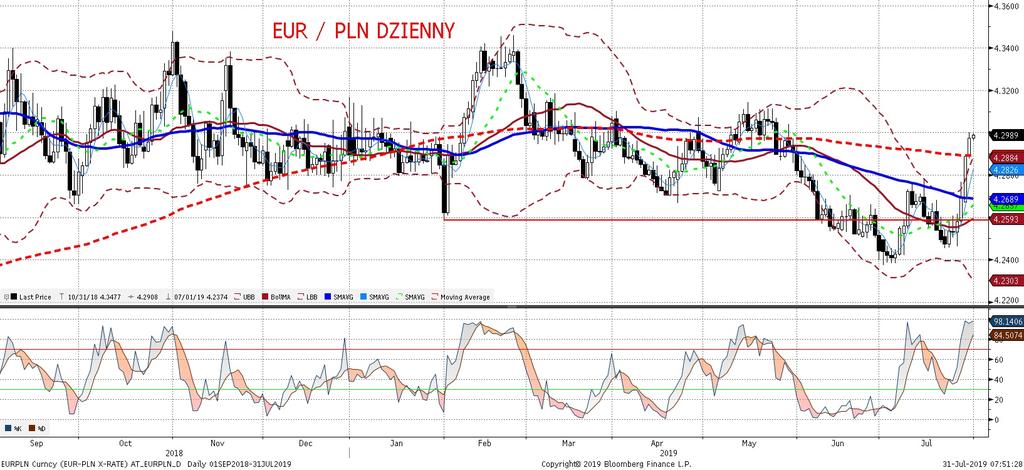The width and height of the screenshot is (1024, 470).
Task: Click the Nov month label on time axis
Action: tap(218, 443)
